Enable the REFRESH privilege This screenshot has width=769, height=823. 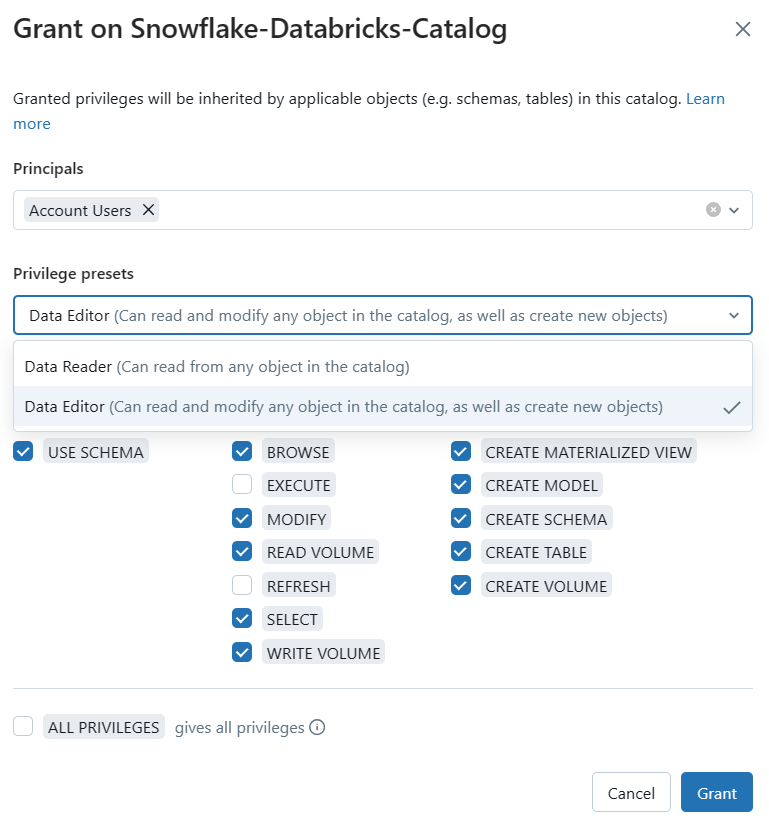pos(242,585)
